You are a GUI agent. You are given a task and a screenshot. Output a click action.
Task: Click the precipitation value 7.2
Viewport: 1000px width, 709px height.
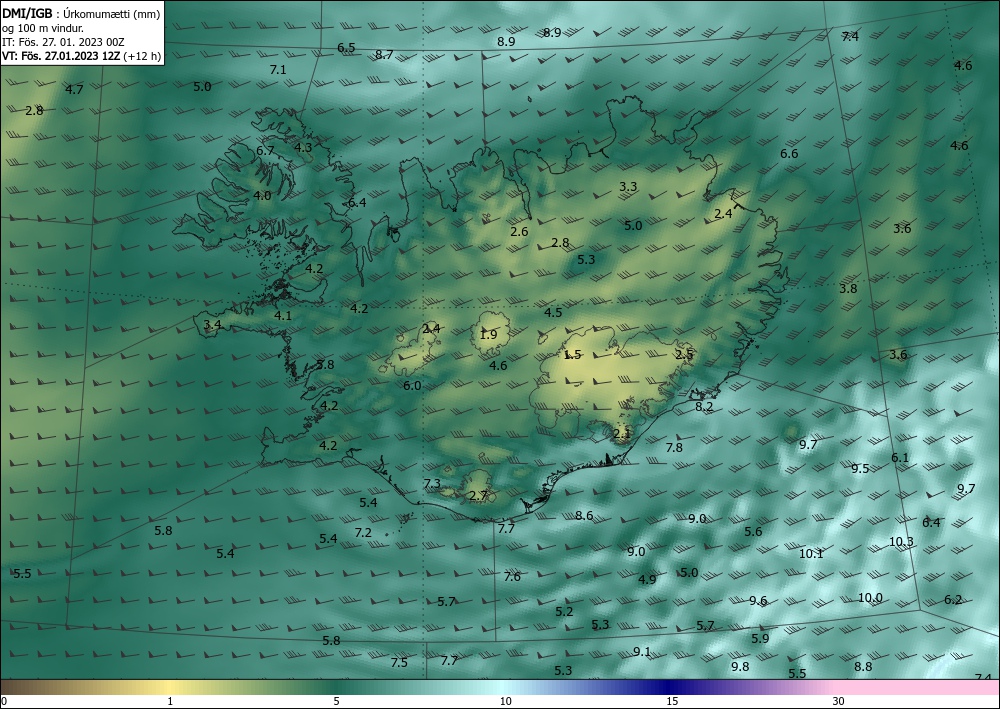pos(363,532)
